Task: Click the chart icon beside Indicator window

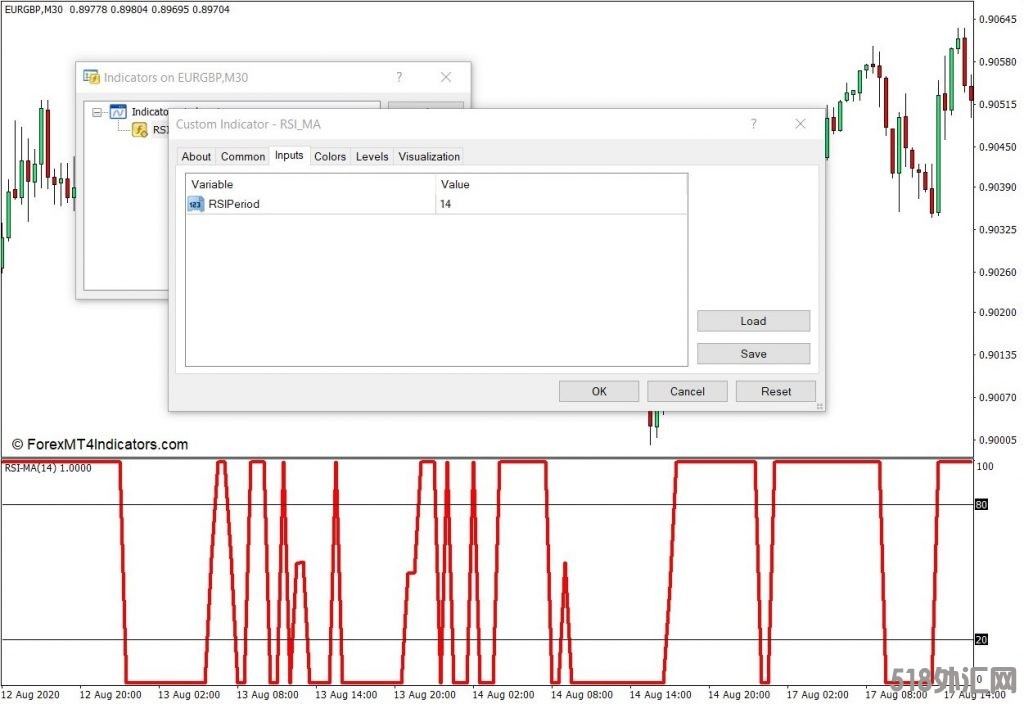Action: point(118,112)
